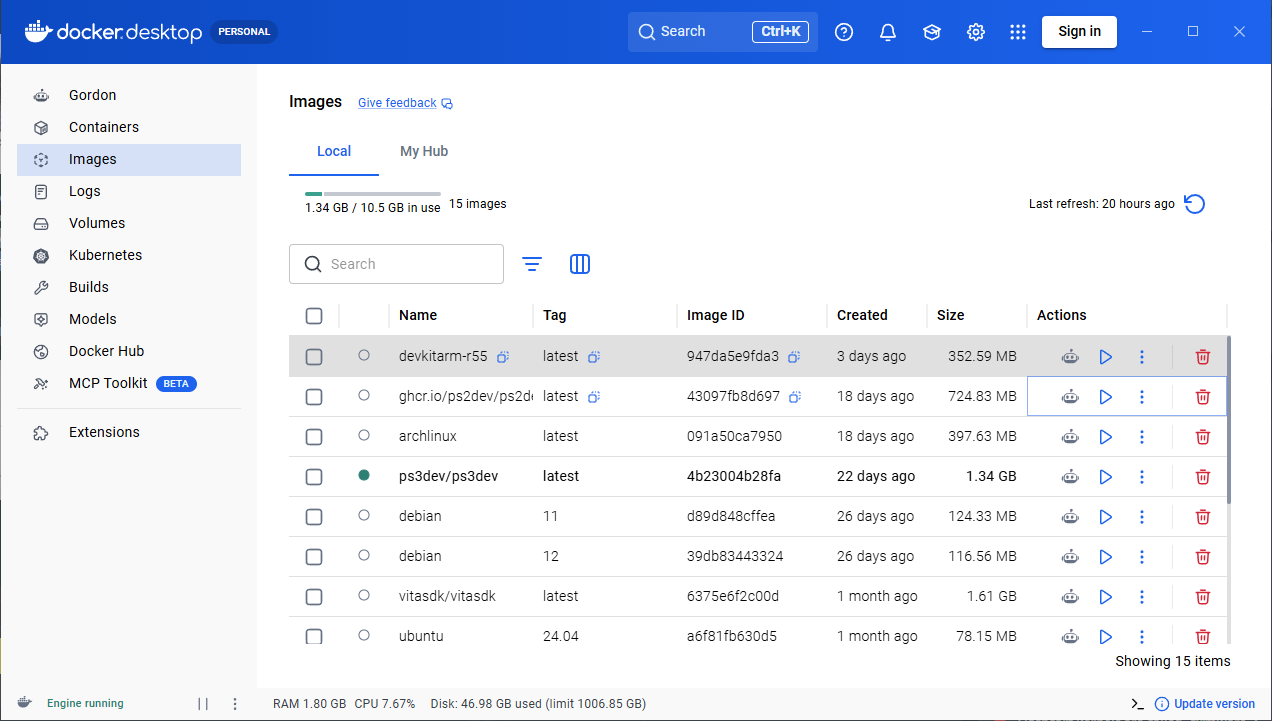
Task: Open the manage columns icon
Action: click(580, 264)
